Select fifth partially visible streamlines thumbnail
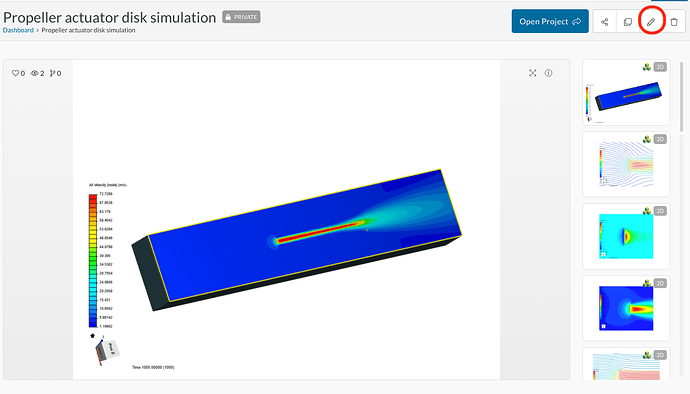Viewport: 690px width, 394px height. [626, 364]
